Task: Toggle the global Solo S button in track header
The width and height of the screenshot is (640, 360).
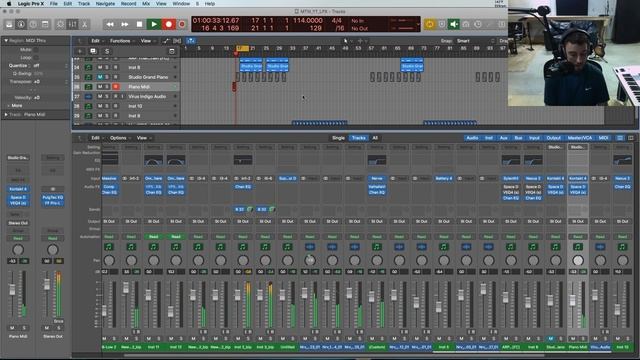Action: [107, 51]
